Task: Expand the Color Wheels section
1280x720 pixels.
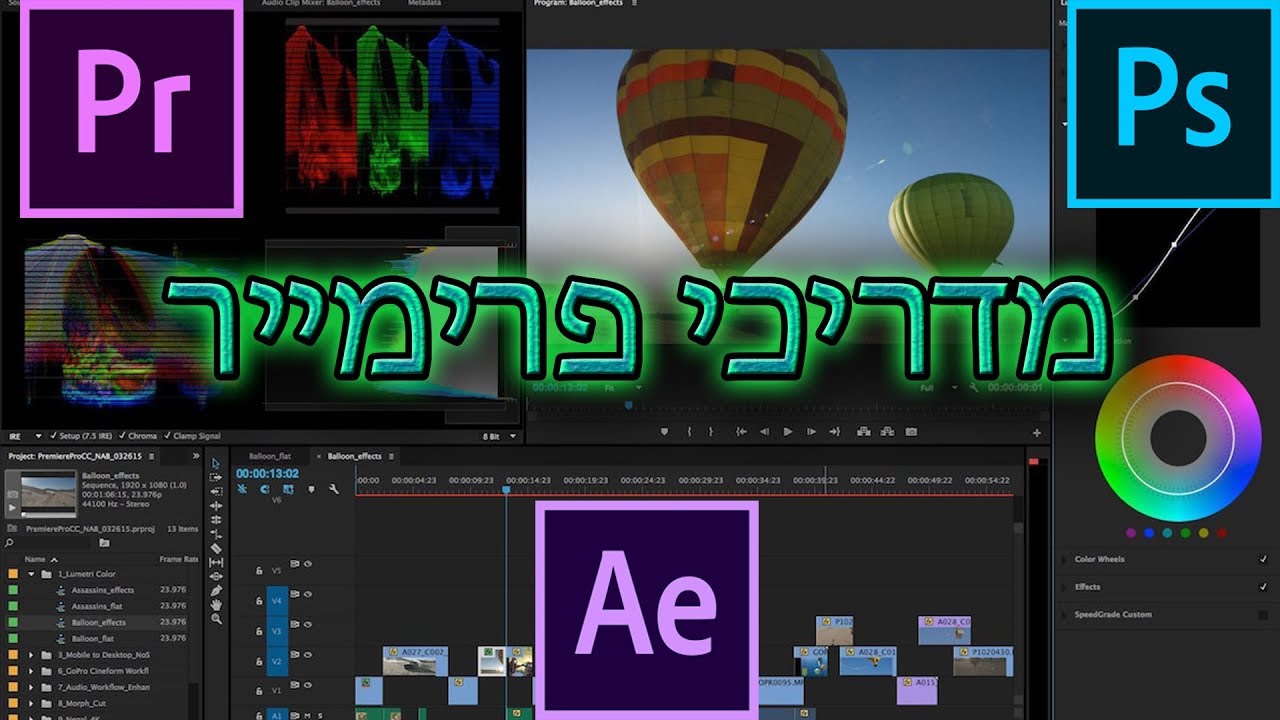Action: 1065,559
